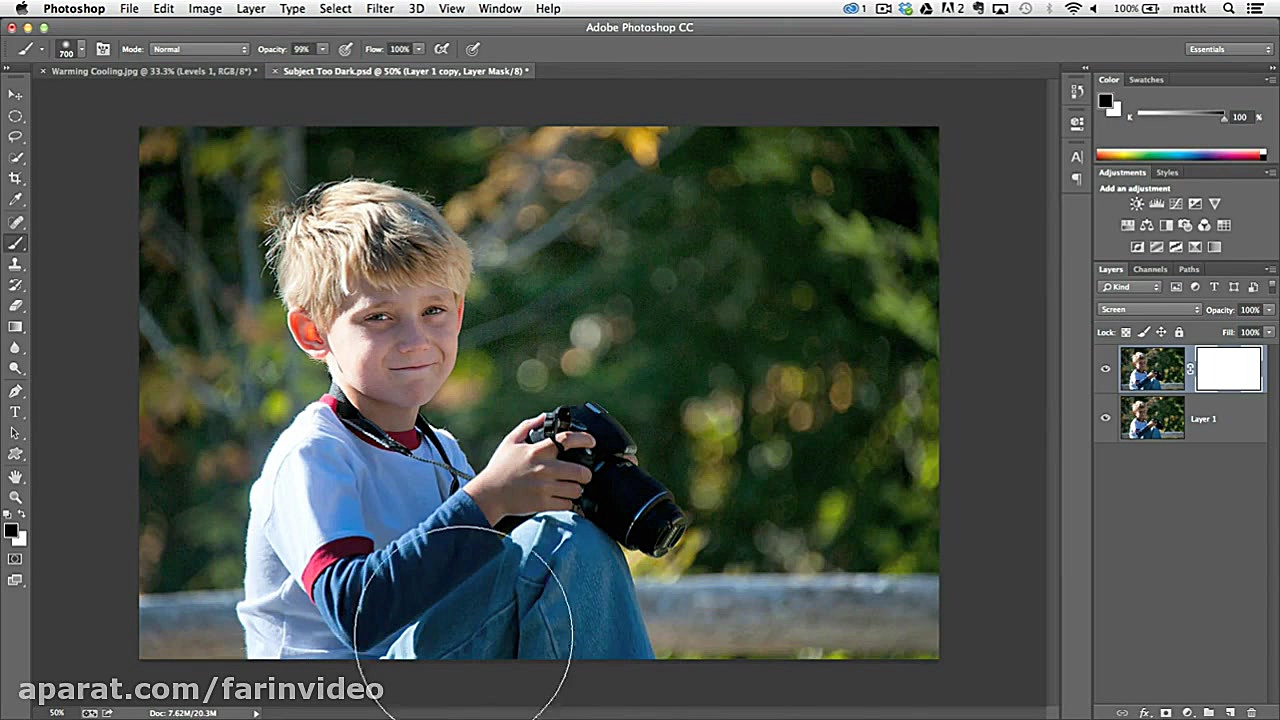Open the Screen blend mode dropdown
The width and height of the screenshot is (1280, 720).
[1149, 310]
